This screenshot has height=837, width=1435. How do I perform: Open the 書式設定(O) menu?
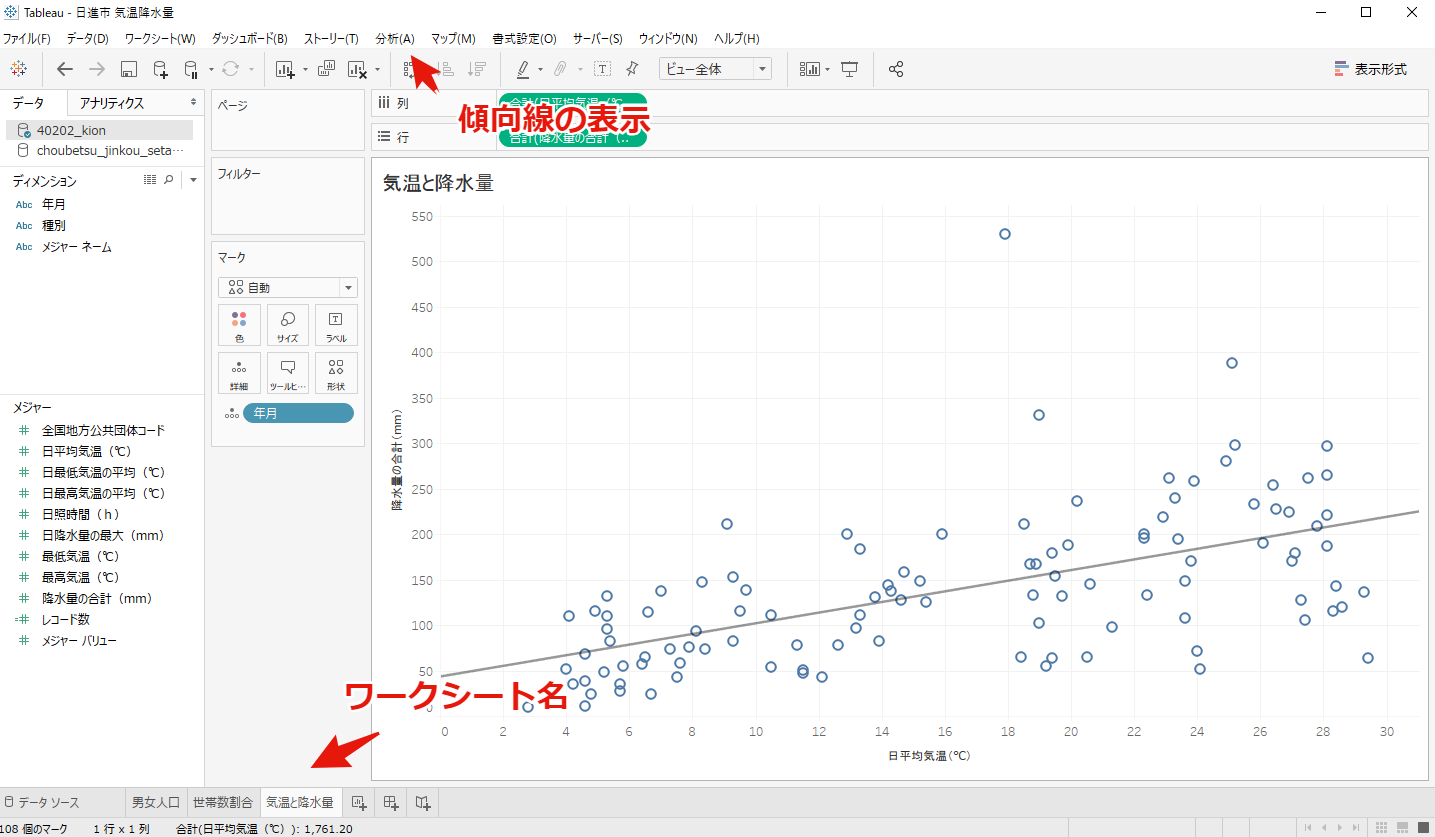point(524,38)
